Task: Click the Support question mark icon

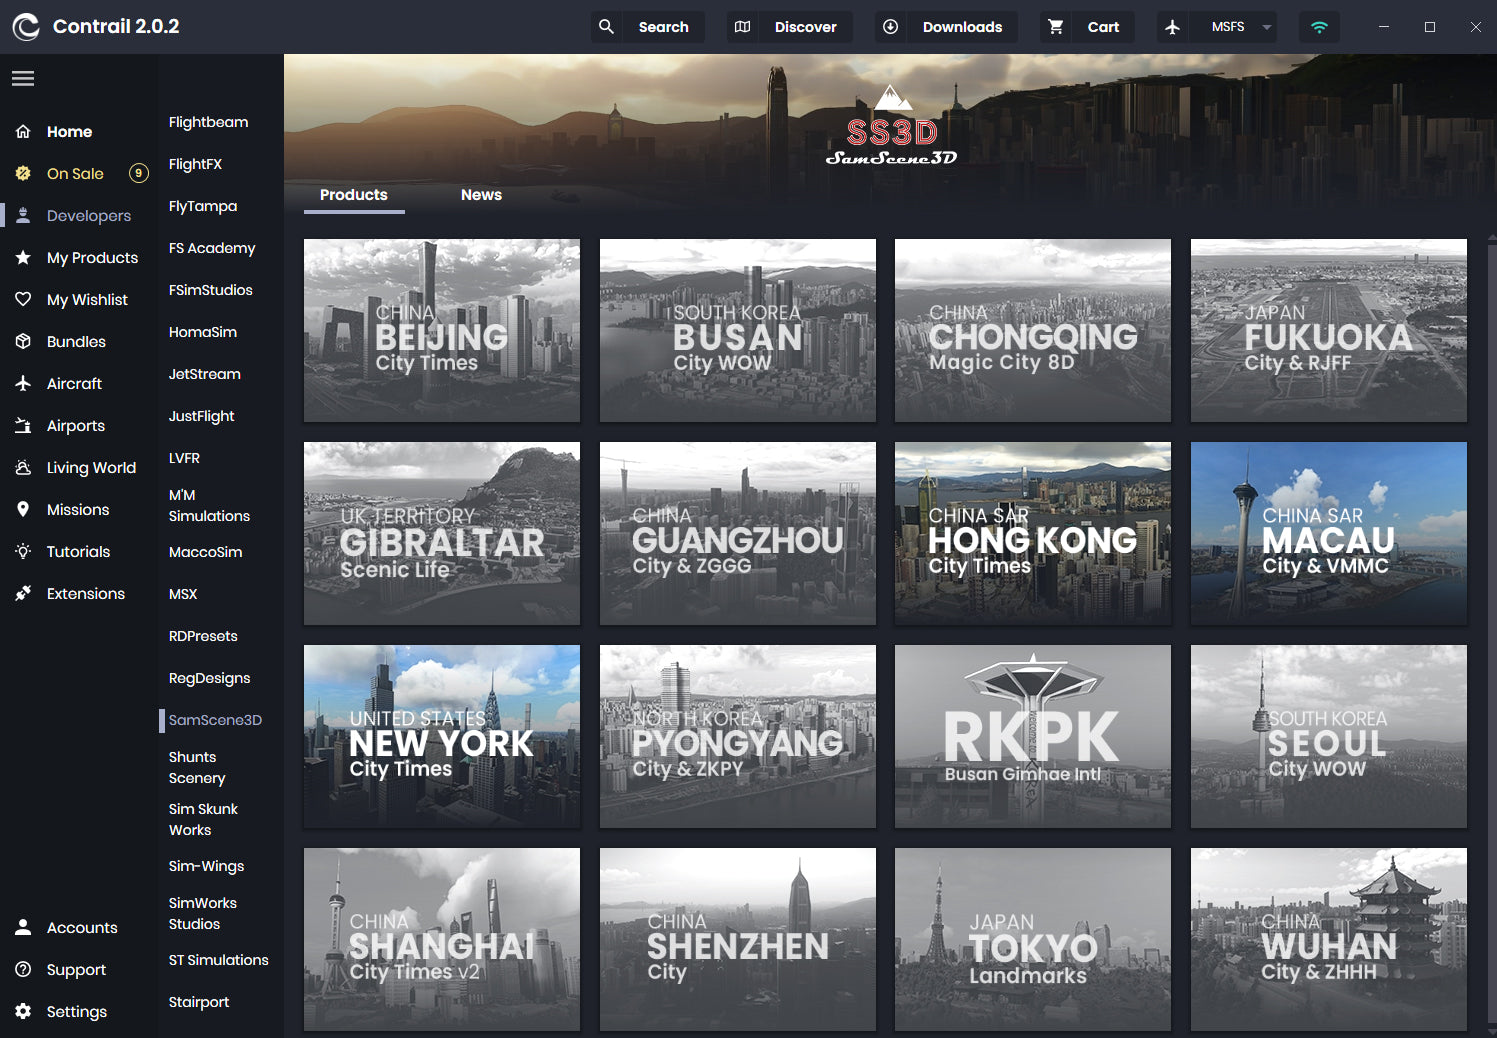Action: click(x=23, y=970)
